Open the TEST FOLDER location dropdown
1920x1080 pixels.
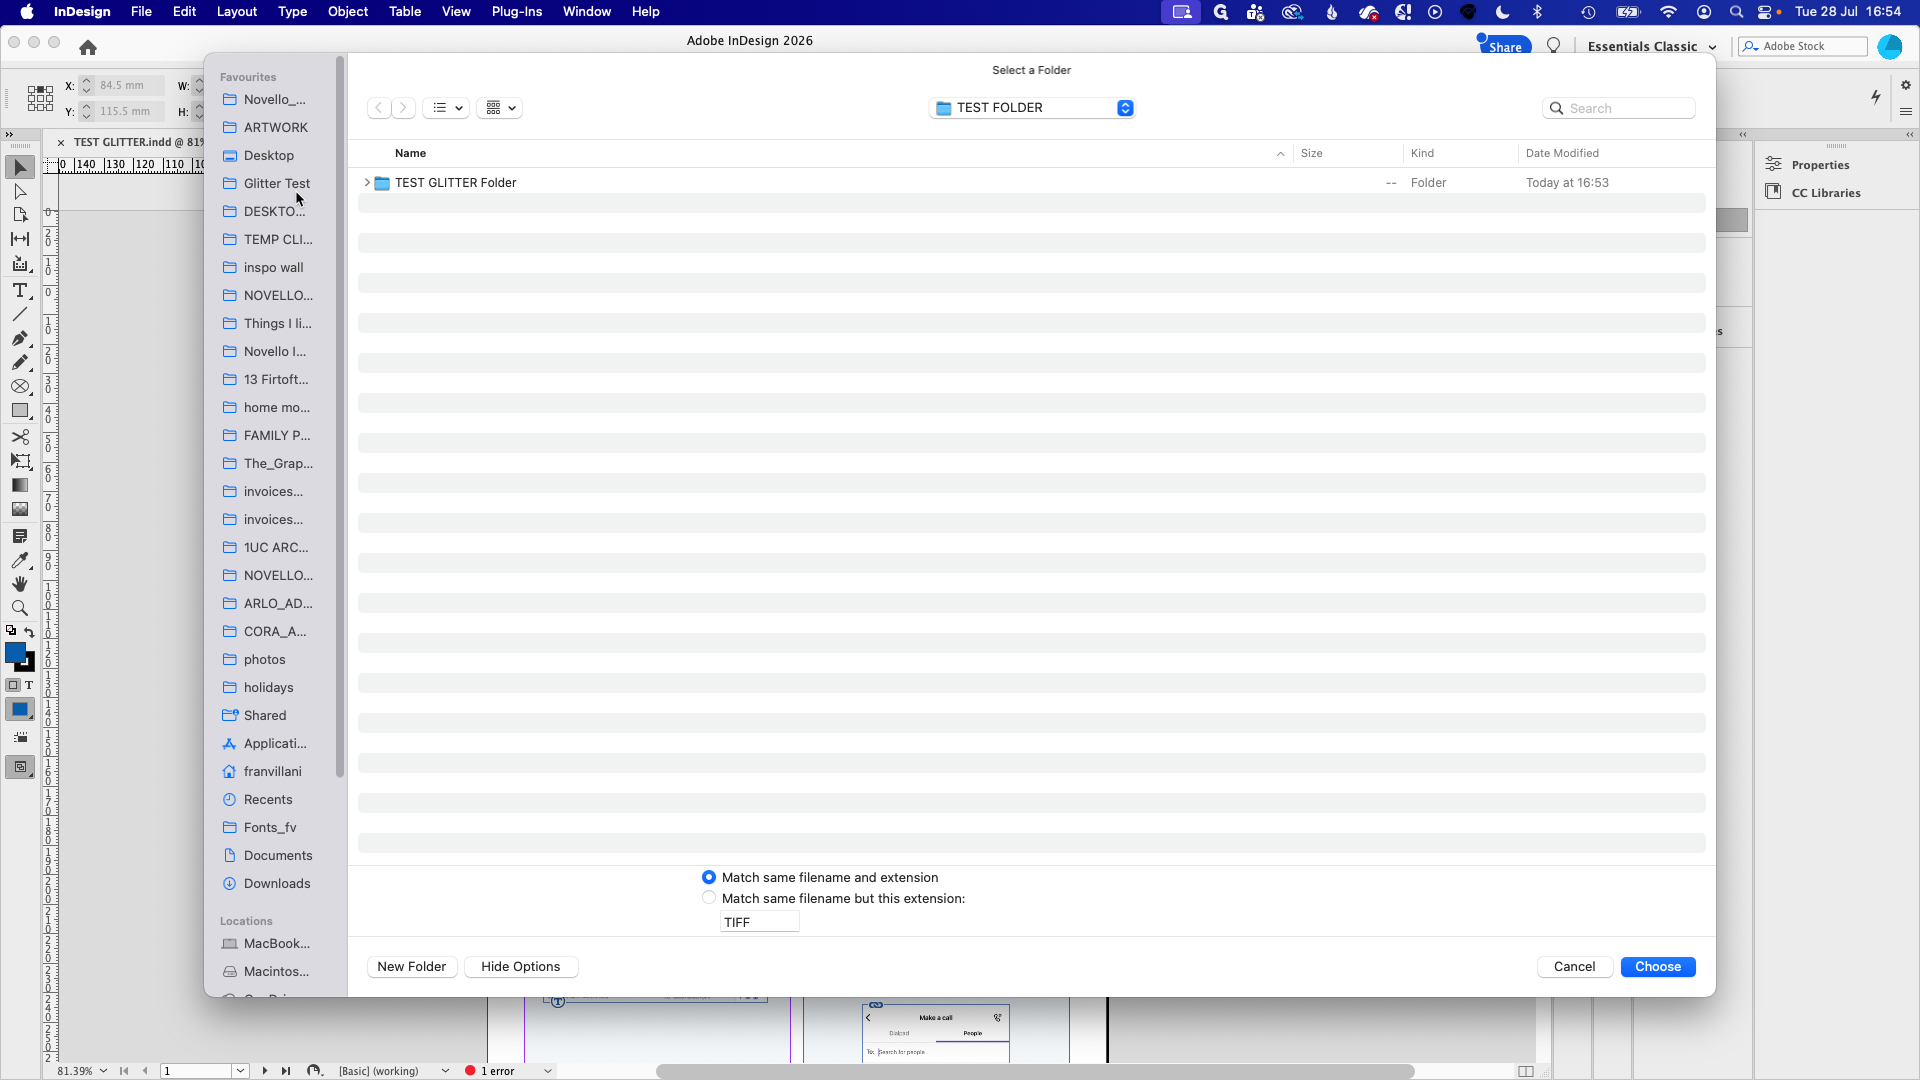[x=1032, y=108]
